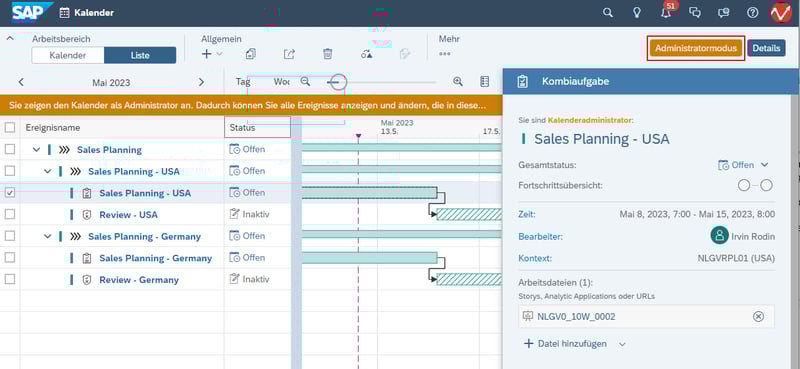The image size is (800, 369).
Task: Open the add new event plus dropdown
Action: click(211, 54)
